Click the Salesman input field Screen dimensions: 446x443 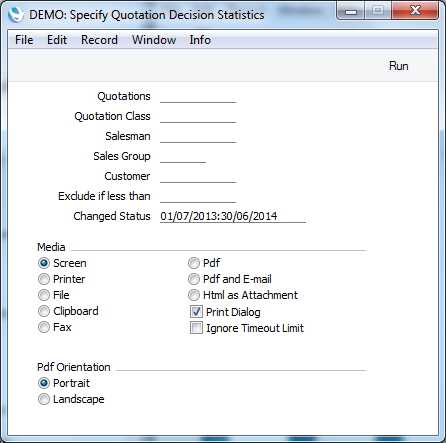point(198,136)
